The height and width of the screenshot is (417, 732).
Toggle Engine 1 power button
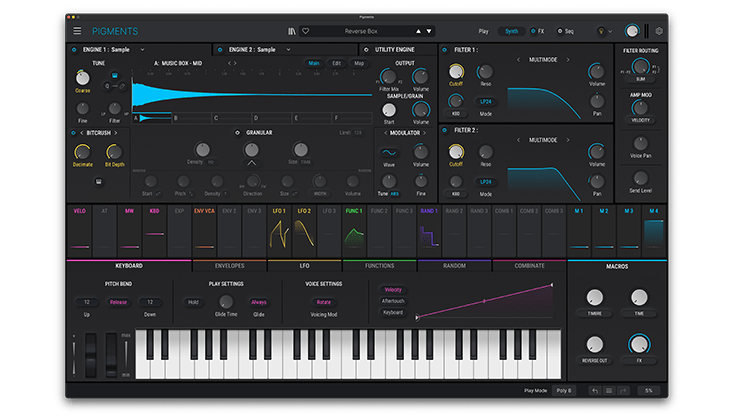[74, 49]
